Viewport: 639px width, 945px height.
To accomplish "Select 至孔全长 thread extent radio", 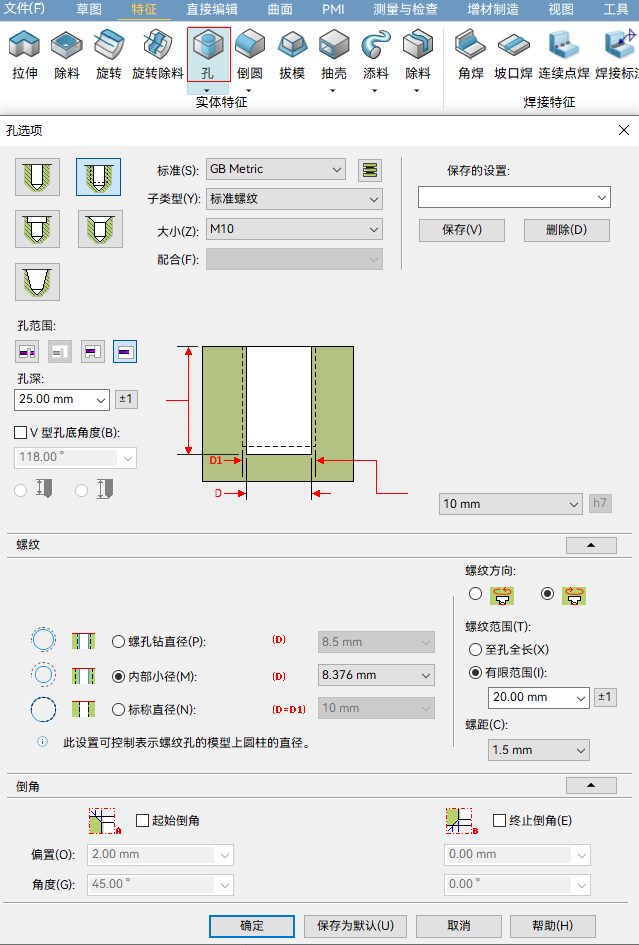I will click(x=476, y=650).
